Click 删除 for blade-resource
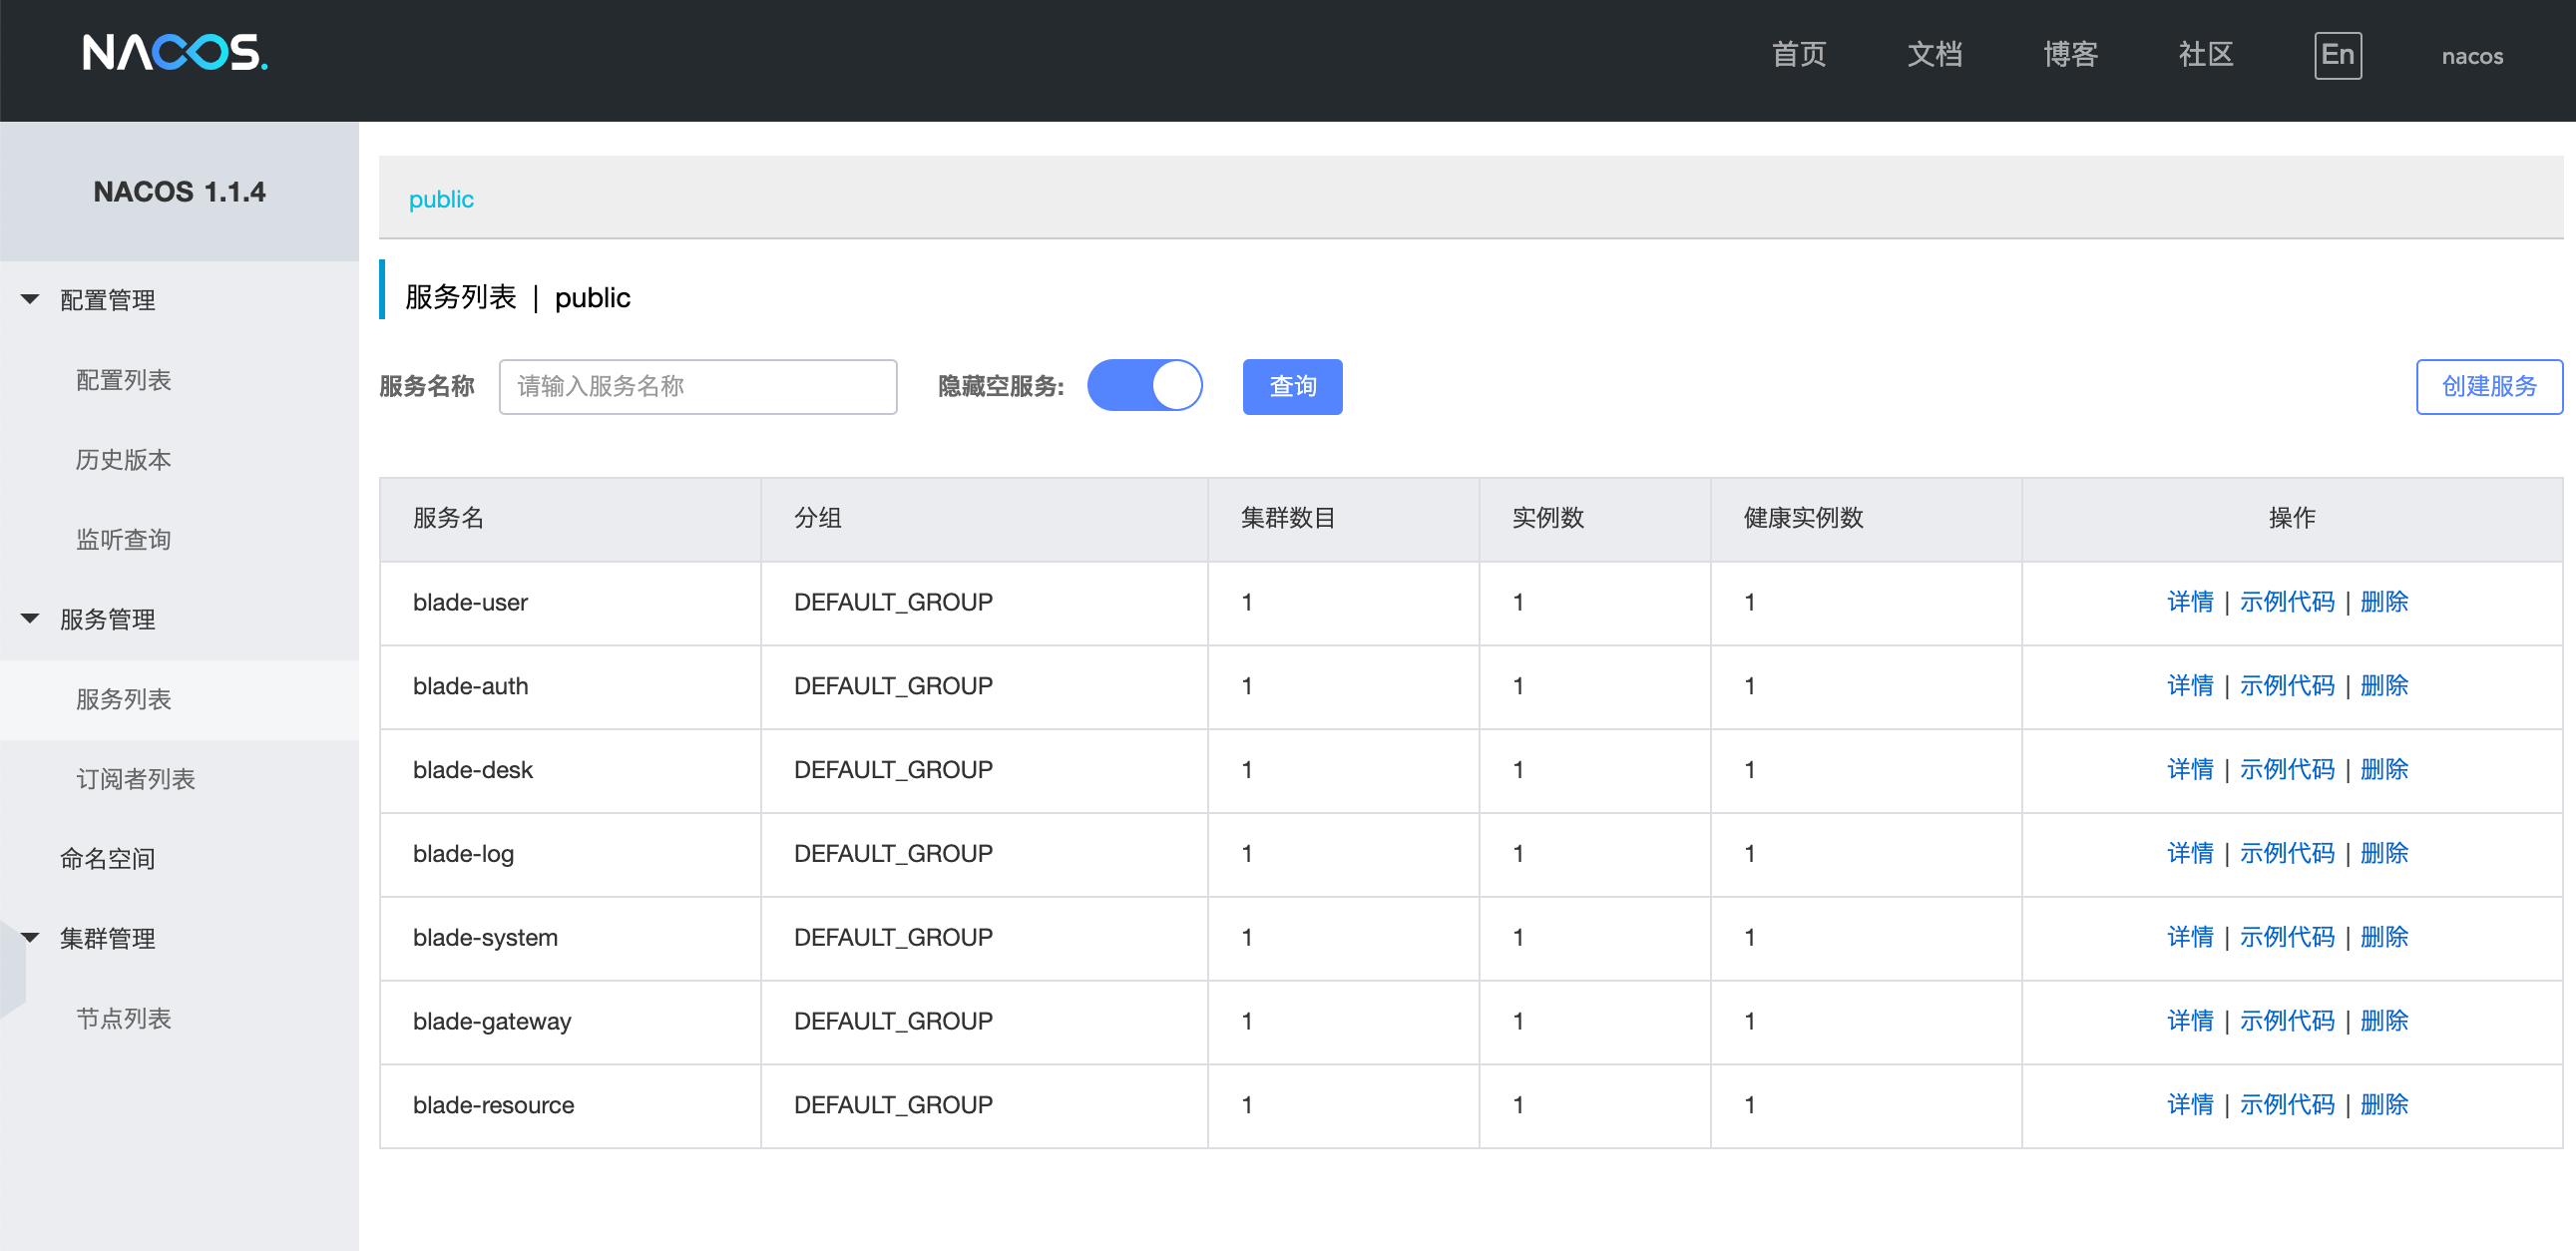 (2384, 1105)
